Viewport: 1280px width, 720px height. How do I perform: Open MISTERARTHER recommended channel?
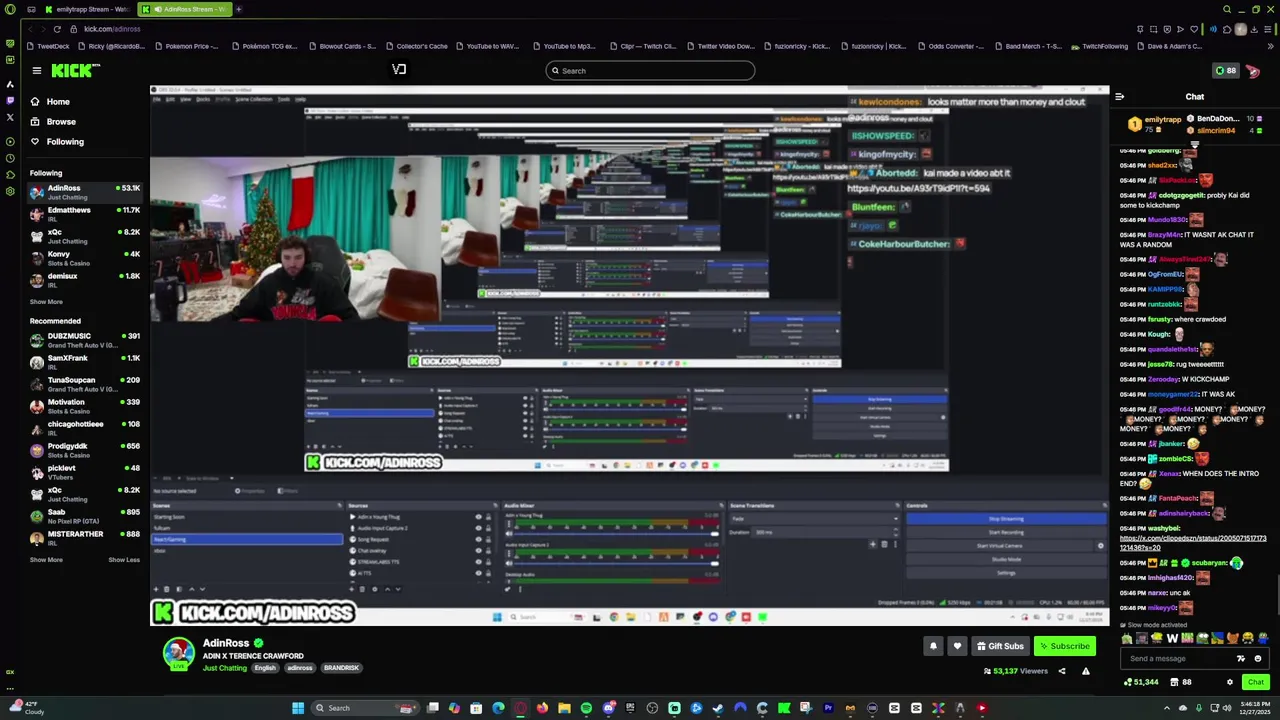click(86, 538)
